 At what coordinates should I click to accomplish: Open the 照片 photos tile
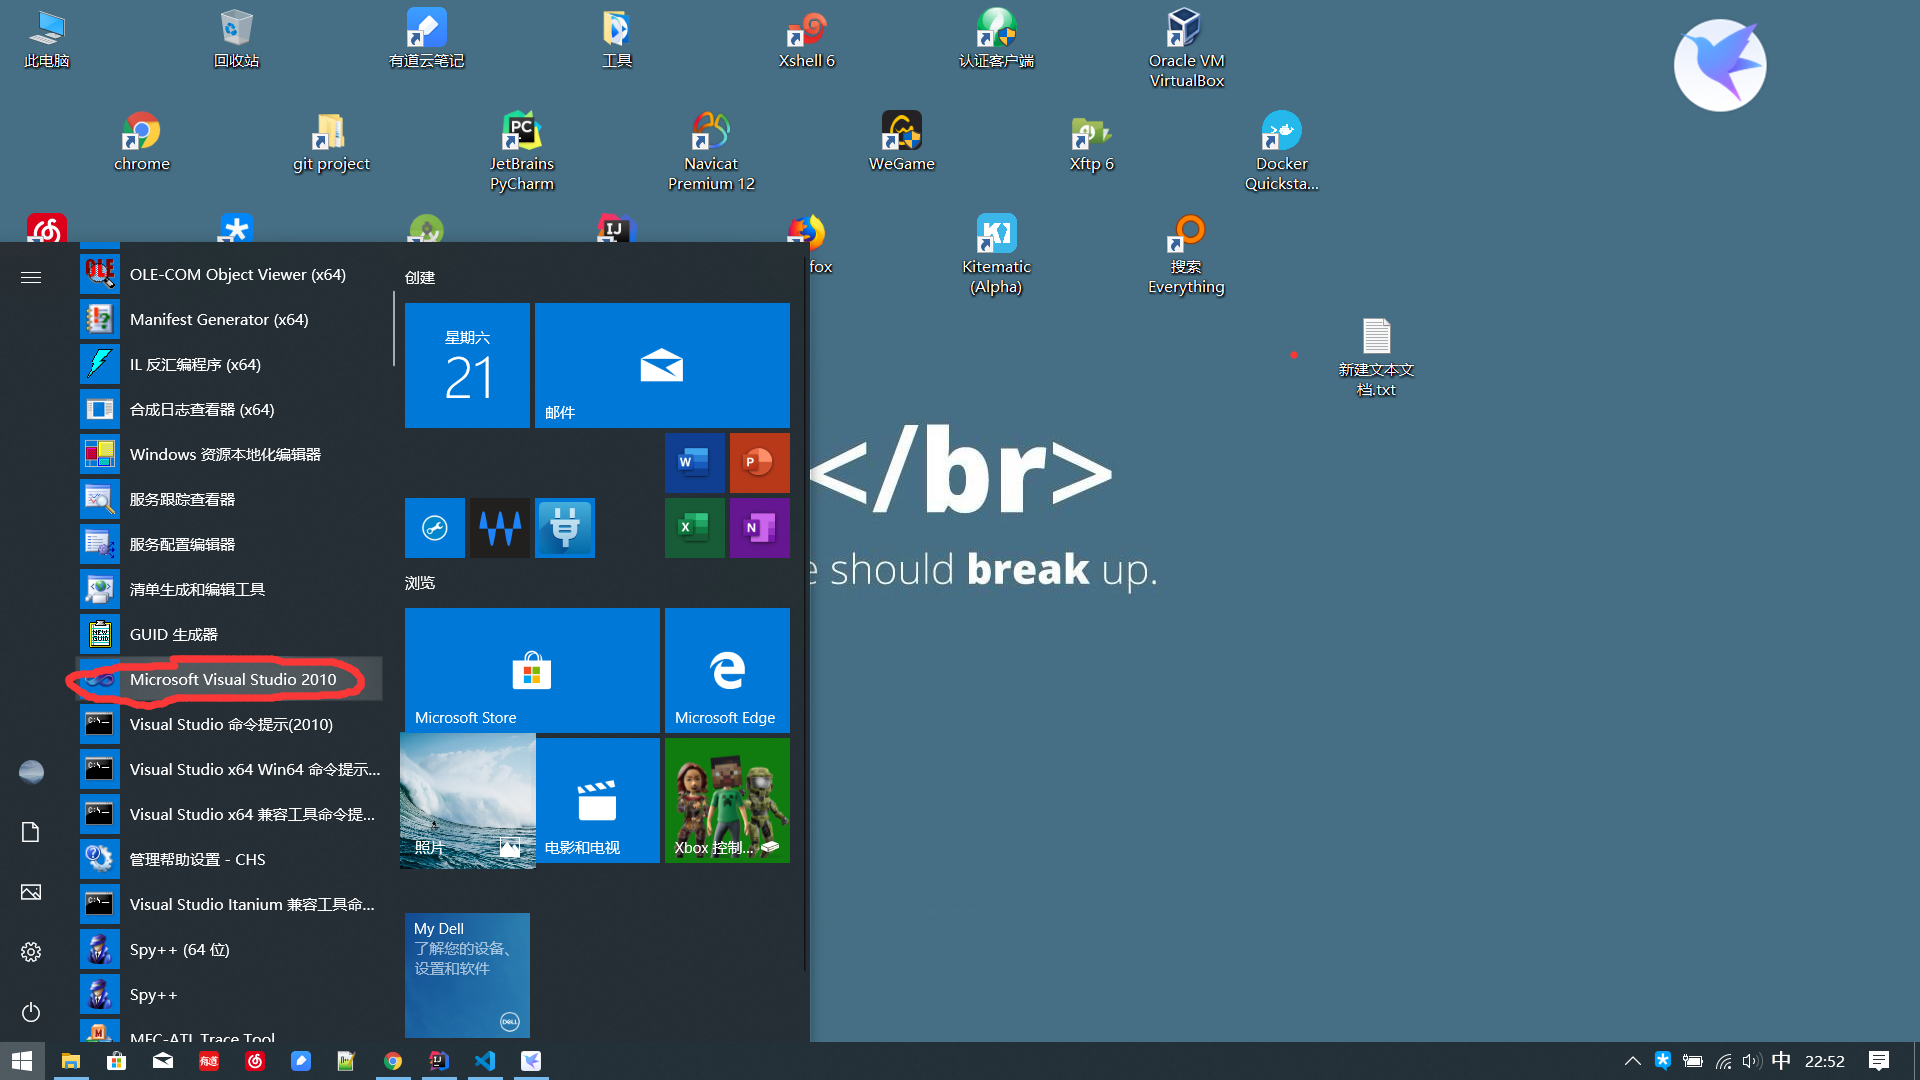point(467,800)
